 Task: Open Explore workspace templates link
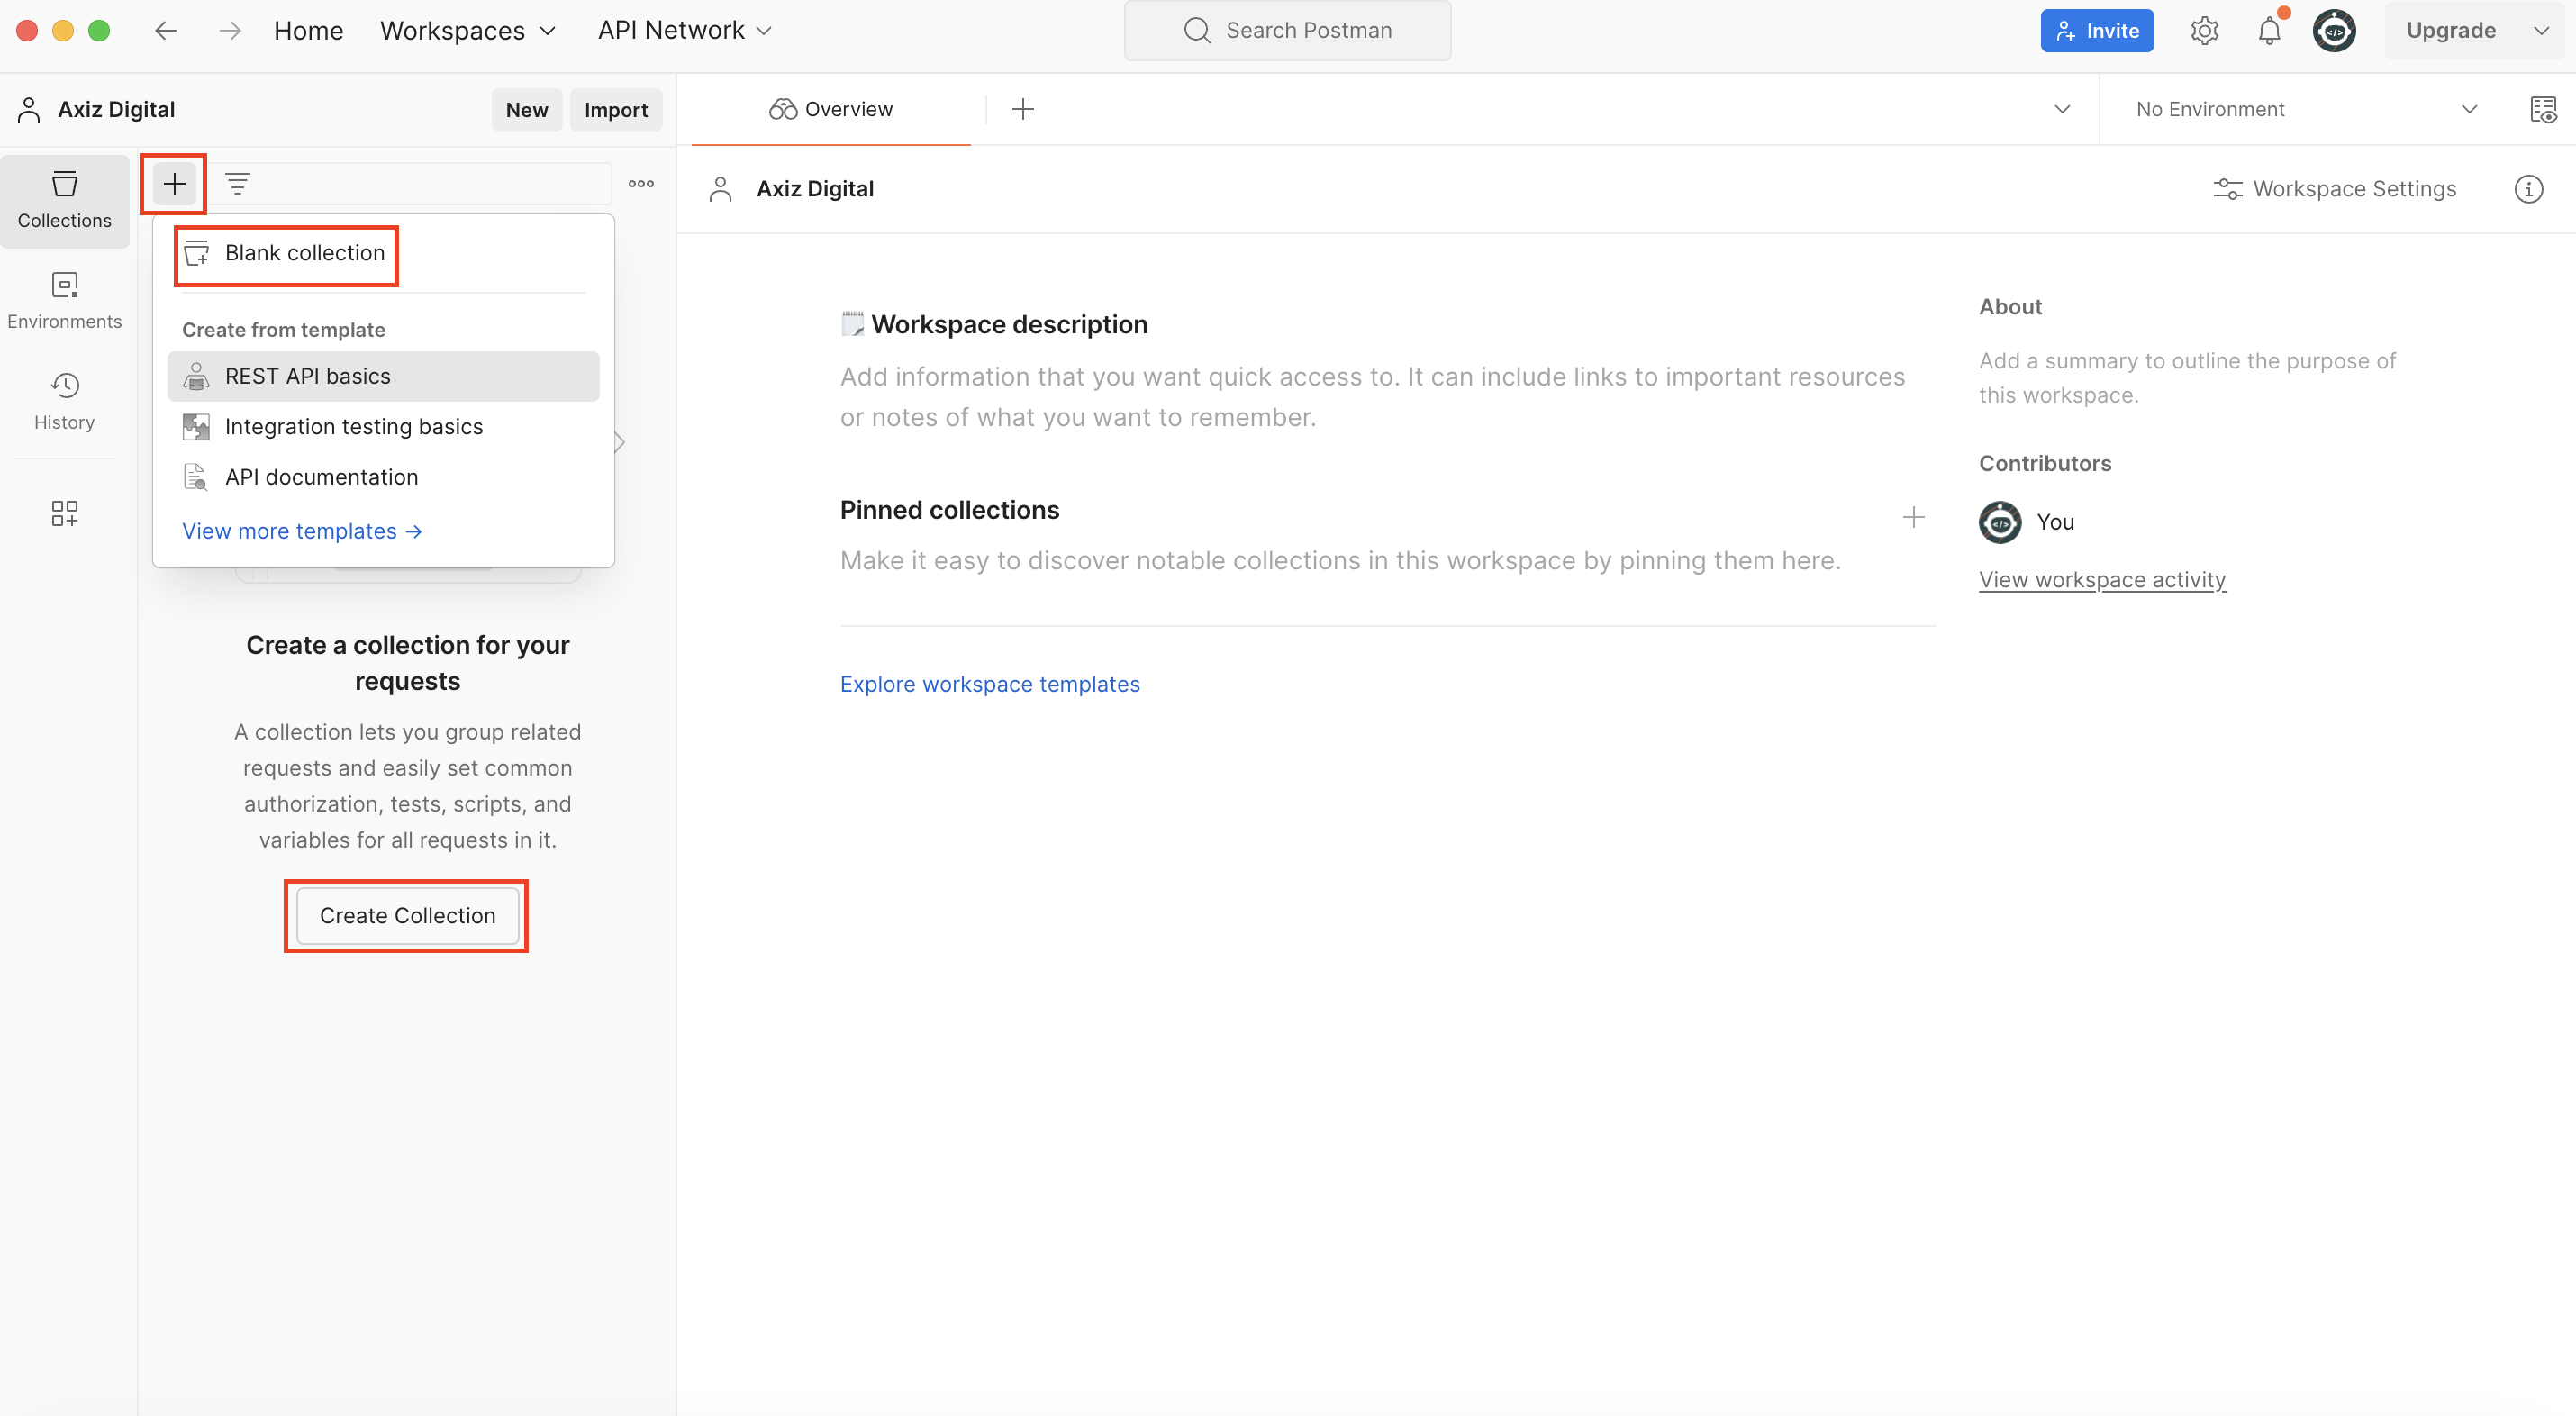pos(989,684)
